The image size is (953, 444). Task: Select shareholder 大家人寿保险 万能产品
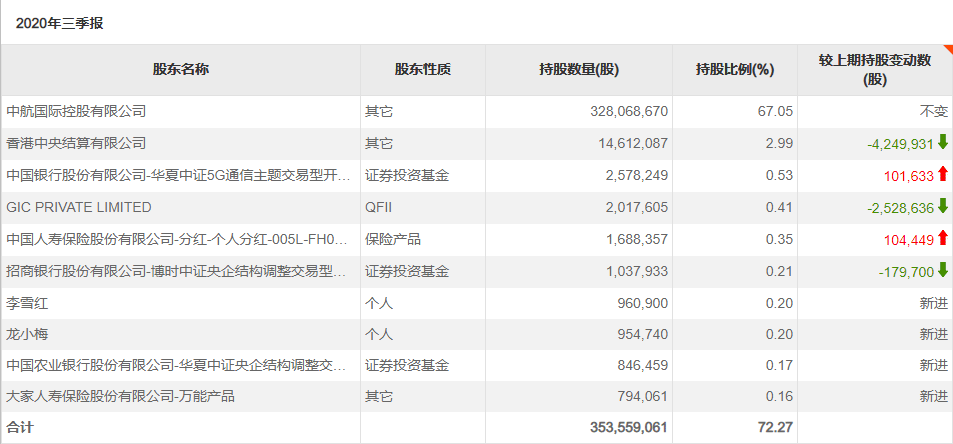[120, 397]
